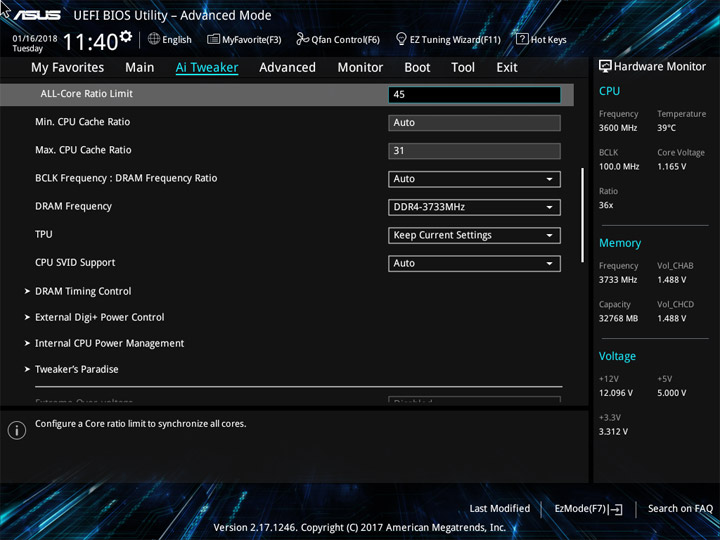This screenshot has height=540, width=720.
Task: Click the ALL-Core Ratio Limit label
Action: pyautogui.click(x=86, y=94)
